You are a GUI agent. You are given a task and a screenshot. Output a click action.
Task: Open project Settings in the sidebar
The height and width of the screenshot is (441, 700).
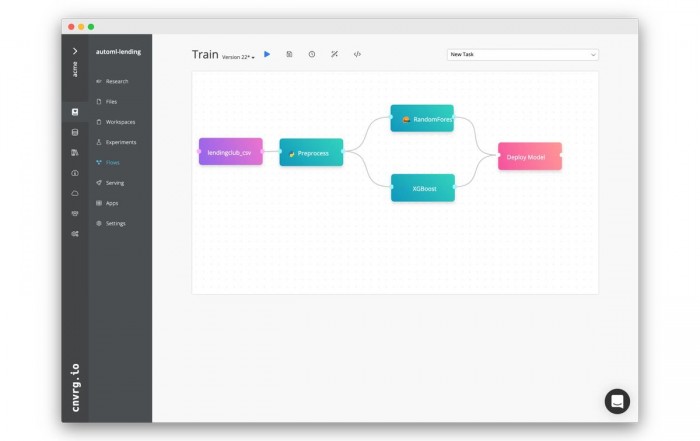115,223
